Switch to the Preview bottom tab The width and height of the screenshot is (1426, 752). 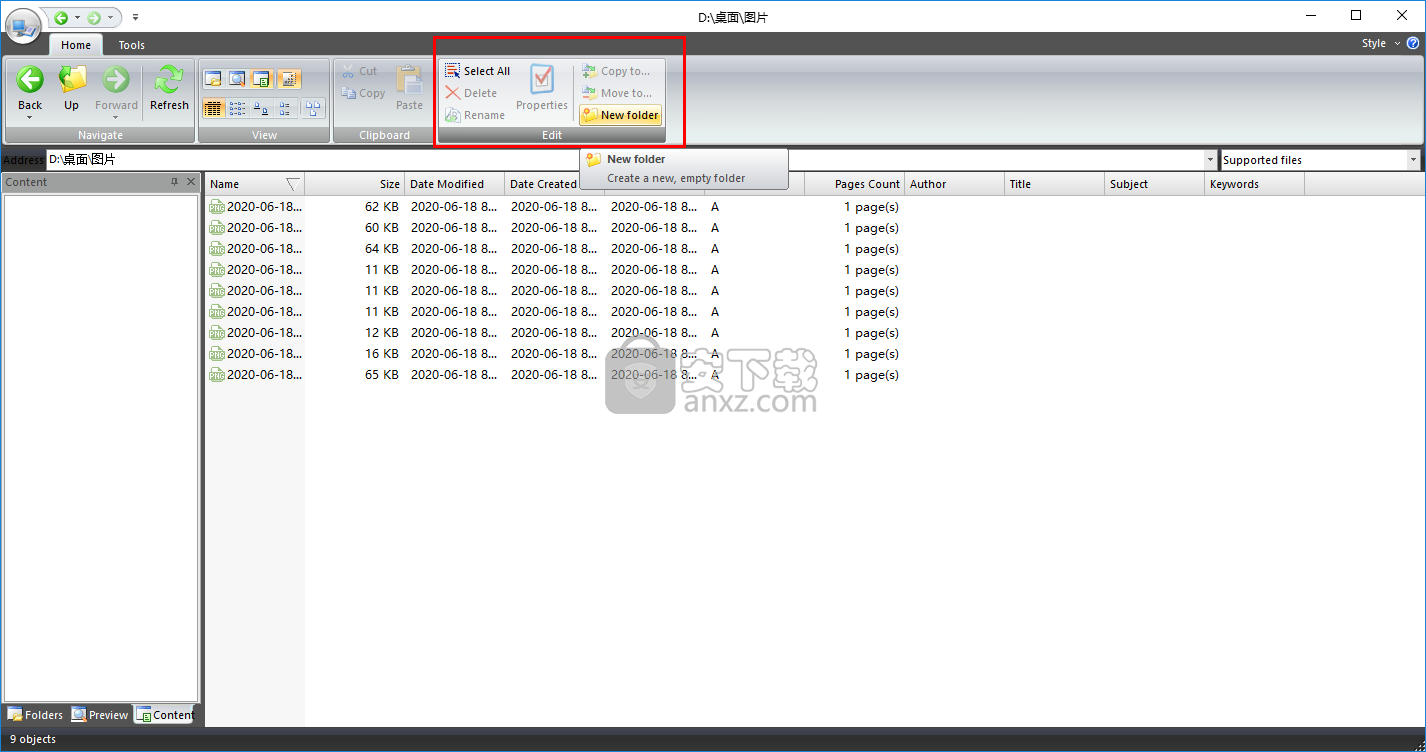(100, 715)
